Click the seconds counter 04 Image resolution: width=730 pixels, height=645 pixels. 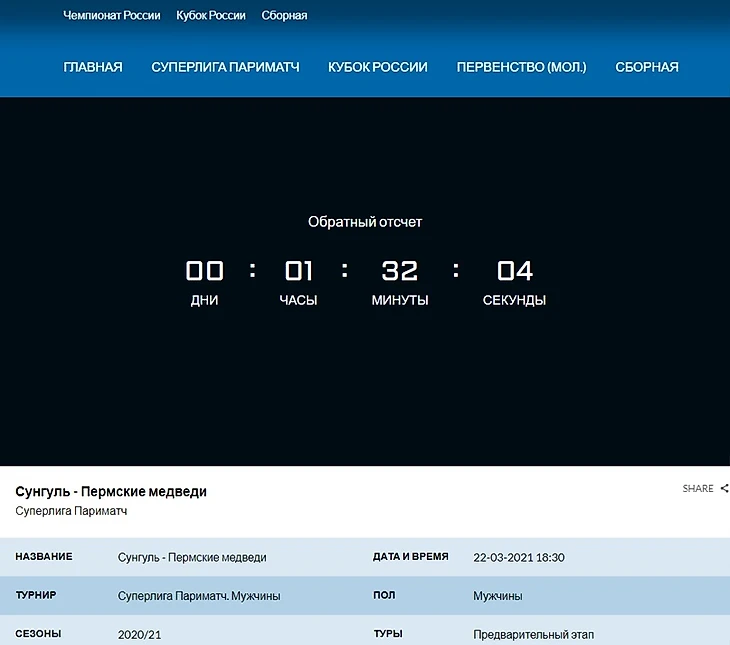coord(514,271)
